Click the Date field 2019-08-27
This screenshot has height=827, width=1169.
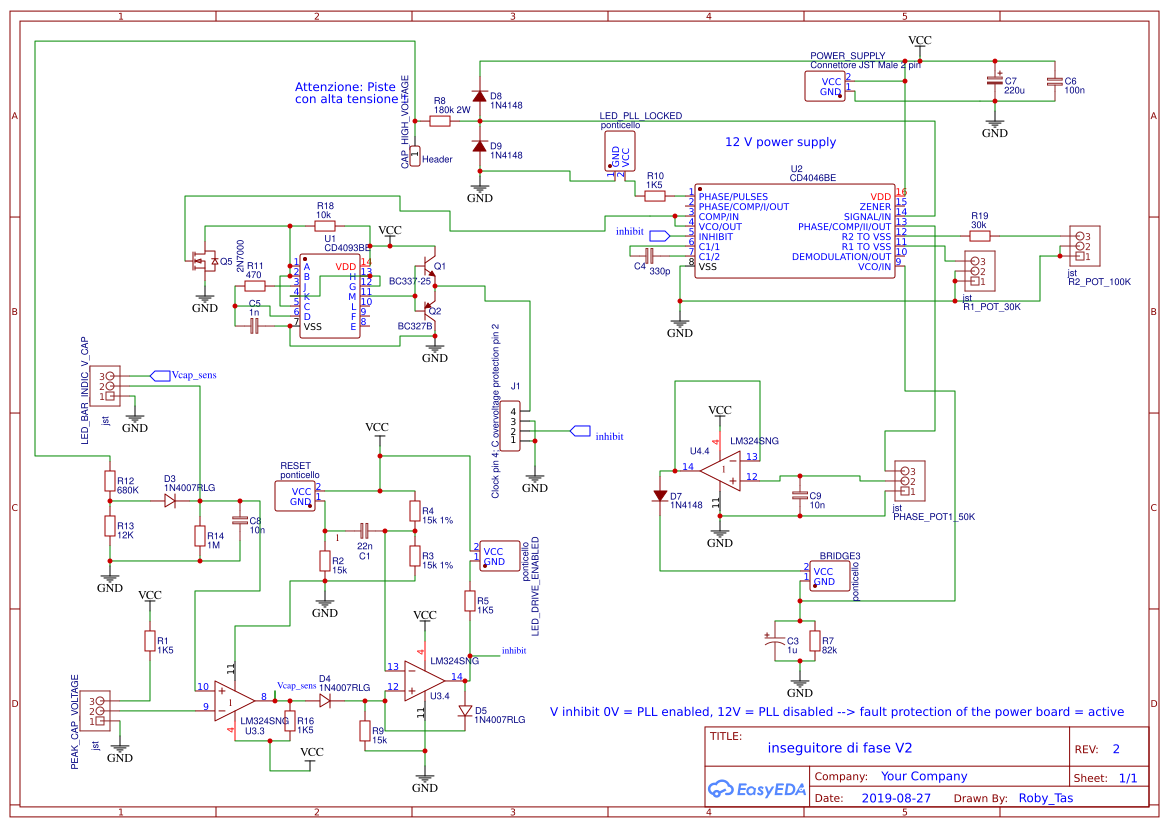point(897,798)
